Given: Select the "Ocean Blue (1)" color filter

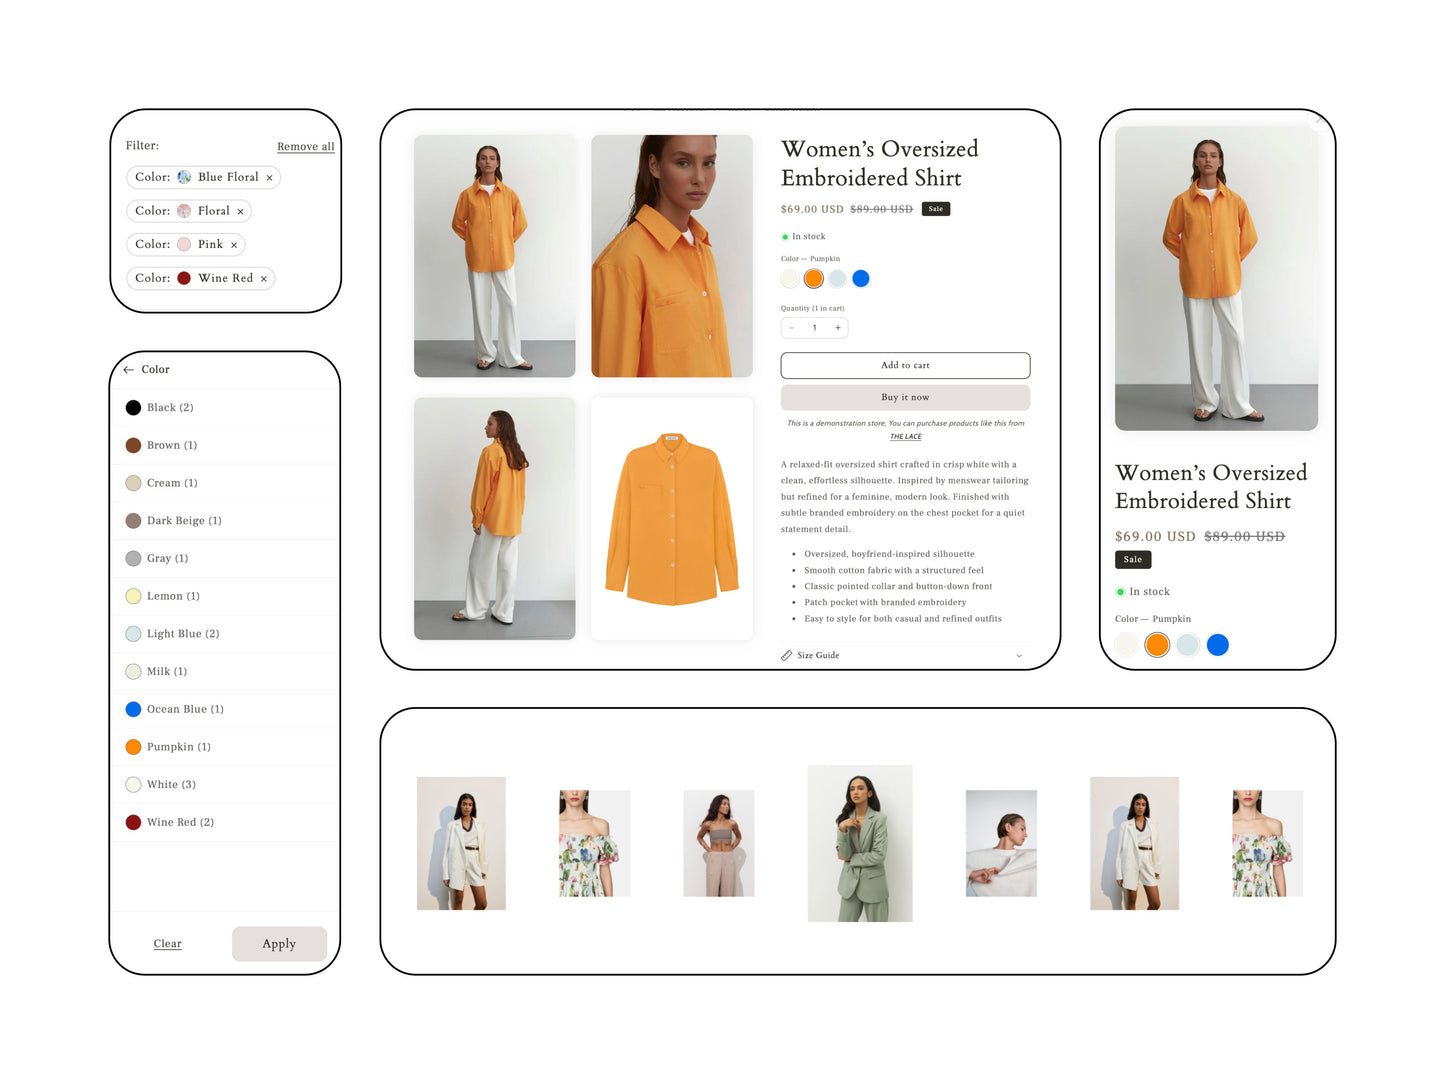Looking at the screenshot, I should pyautogui.click(x=184, y=709).
